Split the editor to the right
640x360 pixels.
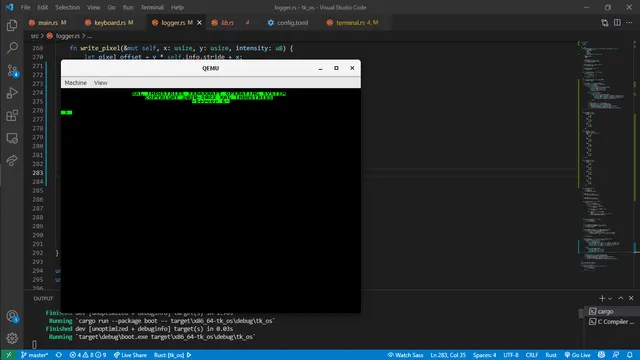(x=617, y=23)
